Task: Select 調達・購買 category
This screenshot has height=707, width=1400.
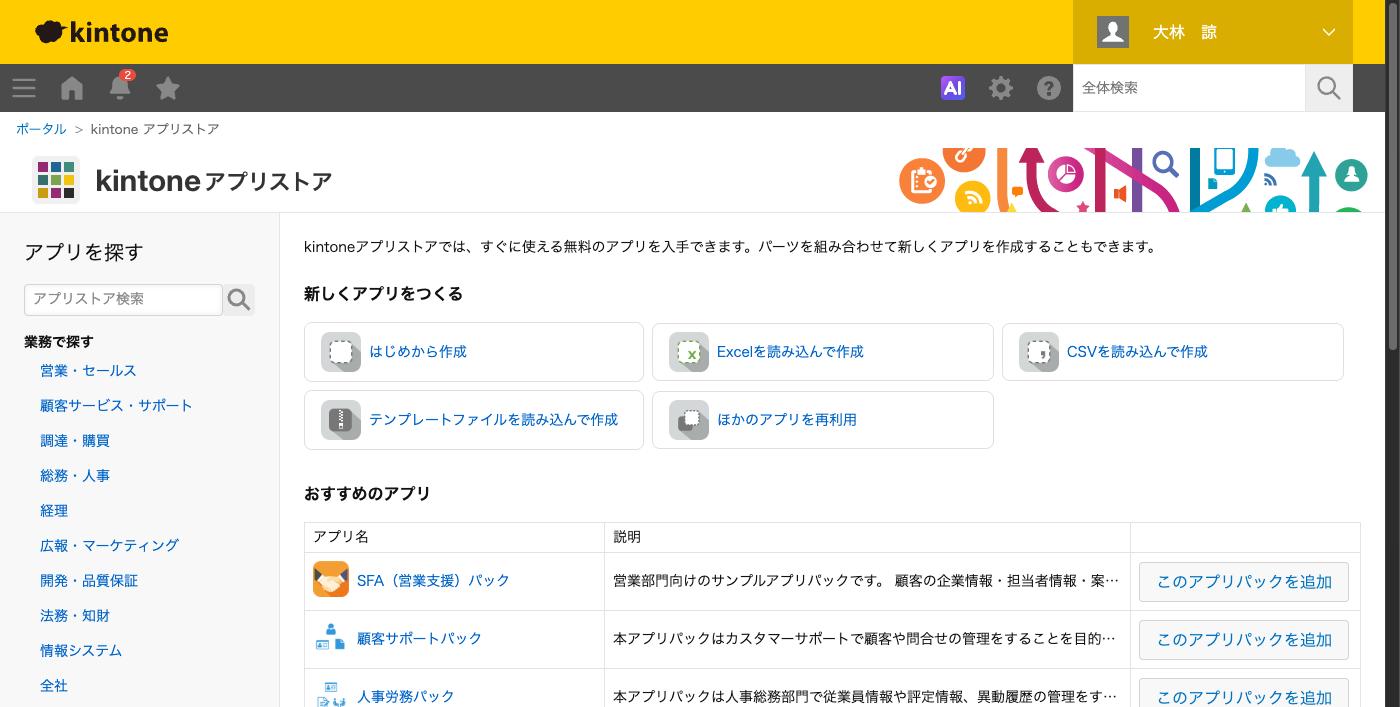Action: click(75, 440)
